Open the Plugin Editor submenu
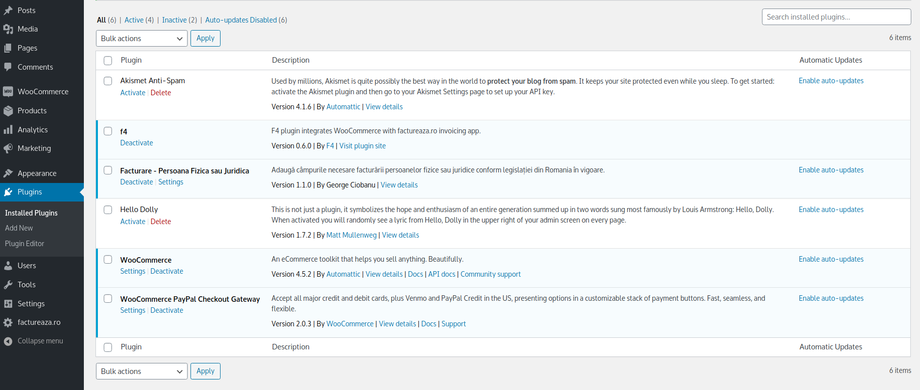 (24, 243)
